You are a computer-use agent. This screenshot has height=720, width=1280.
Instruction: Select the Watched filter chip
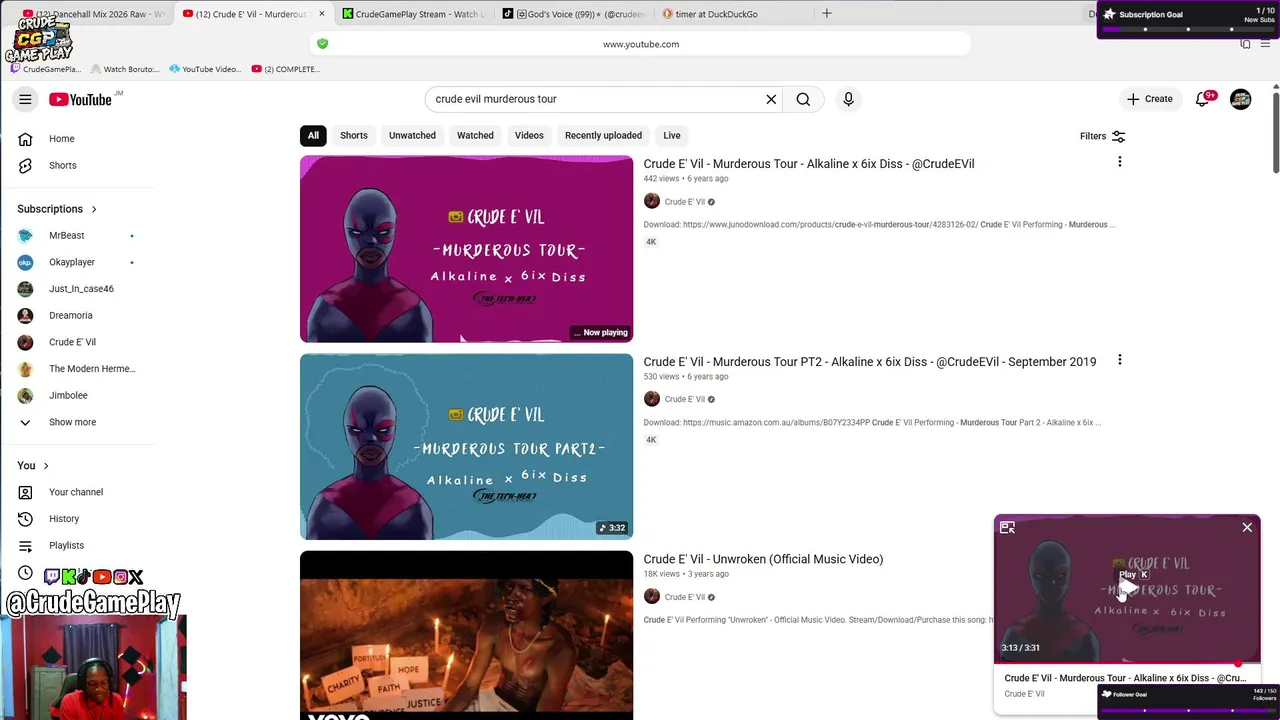coord(475,136)
